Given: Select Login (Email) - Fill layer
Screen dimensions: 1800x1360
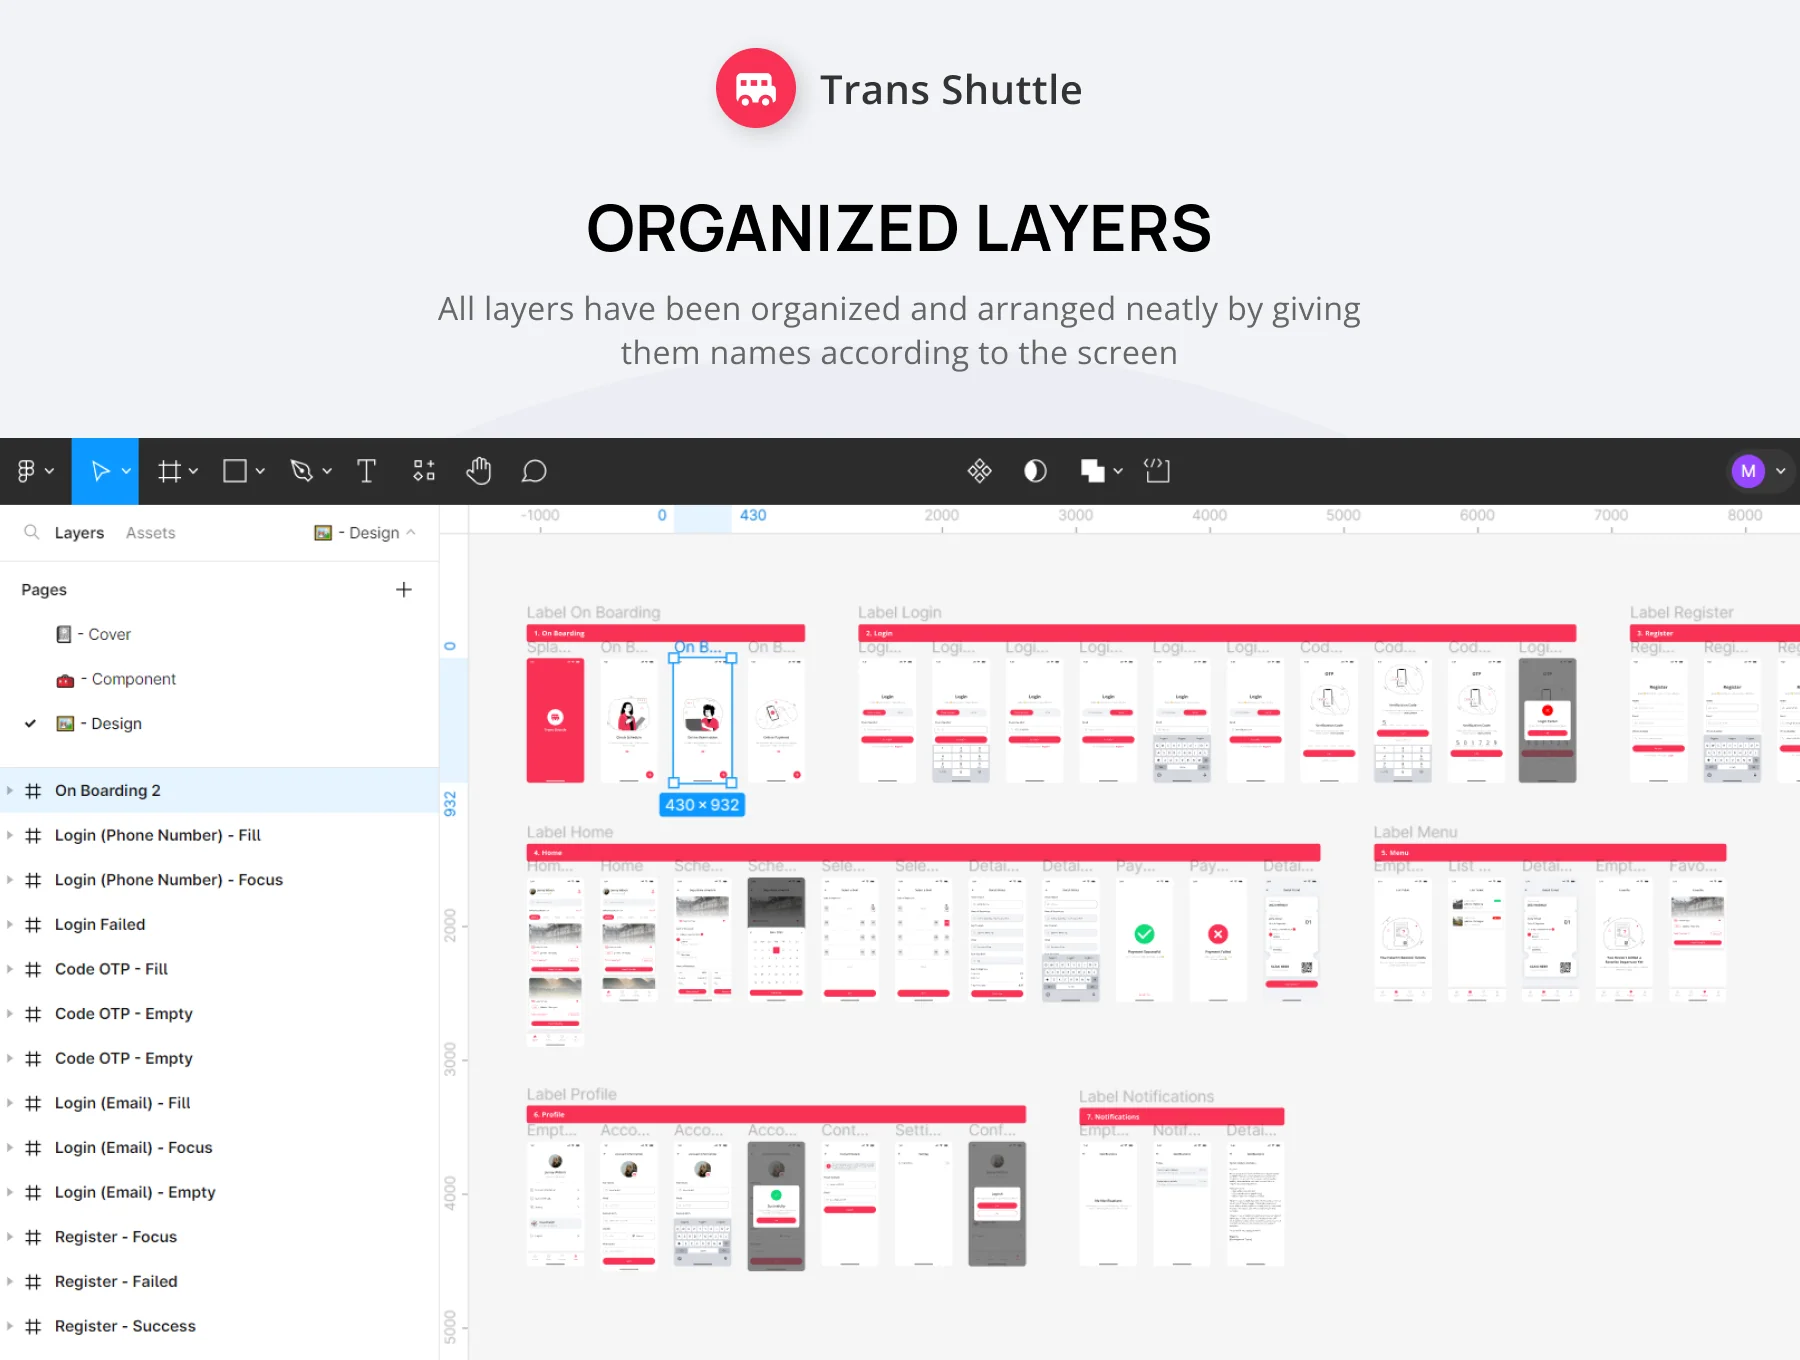Looking at the screenshot, I should 219,1103.
